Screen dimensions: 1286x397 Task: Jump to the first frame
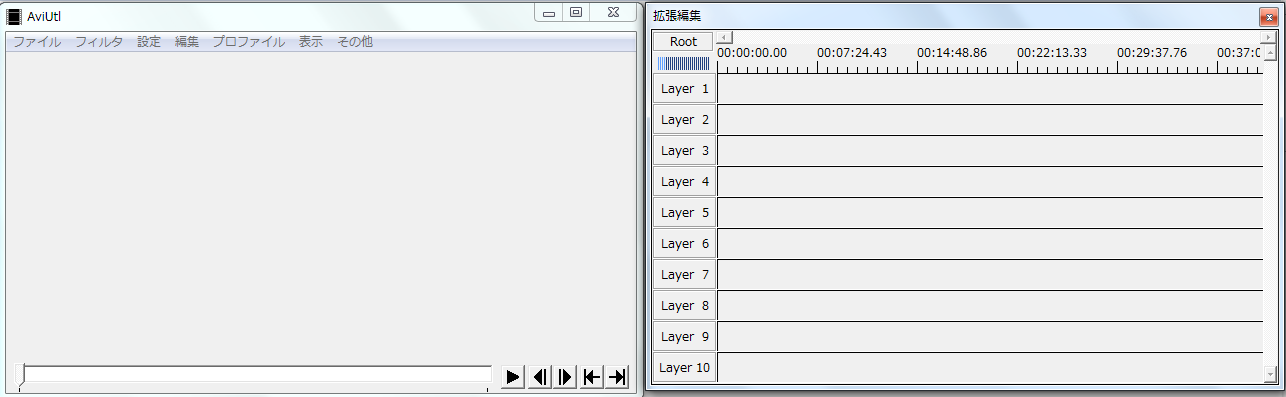[x=592, y=377]
